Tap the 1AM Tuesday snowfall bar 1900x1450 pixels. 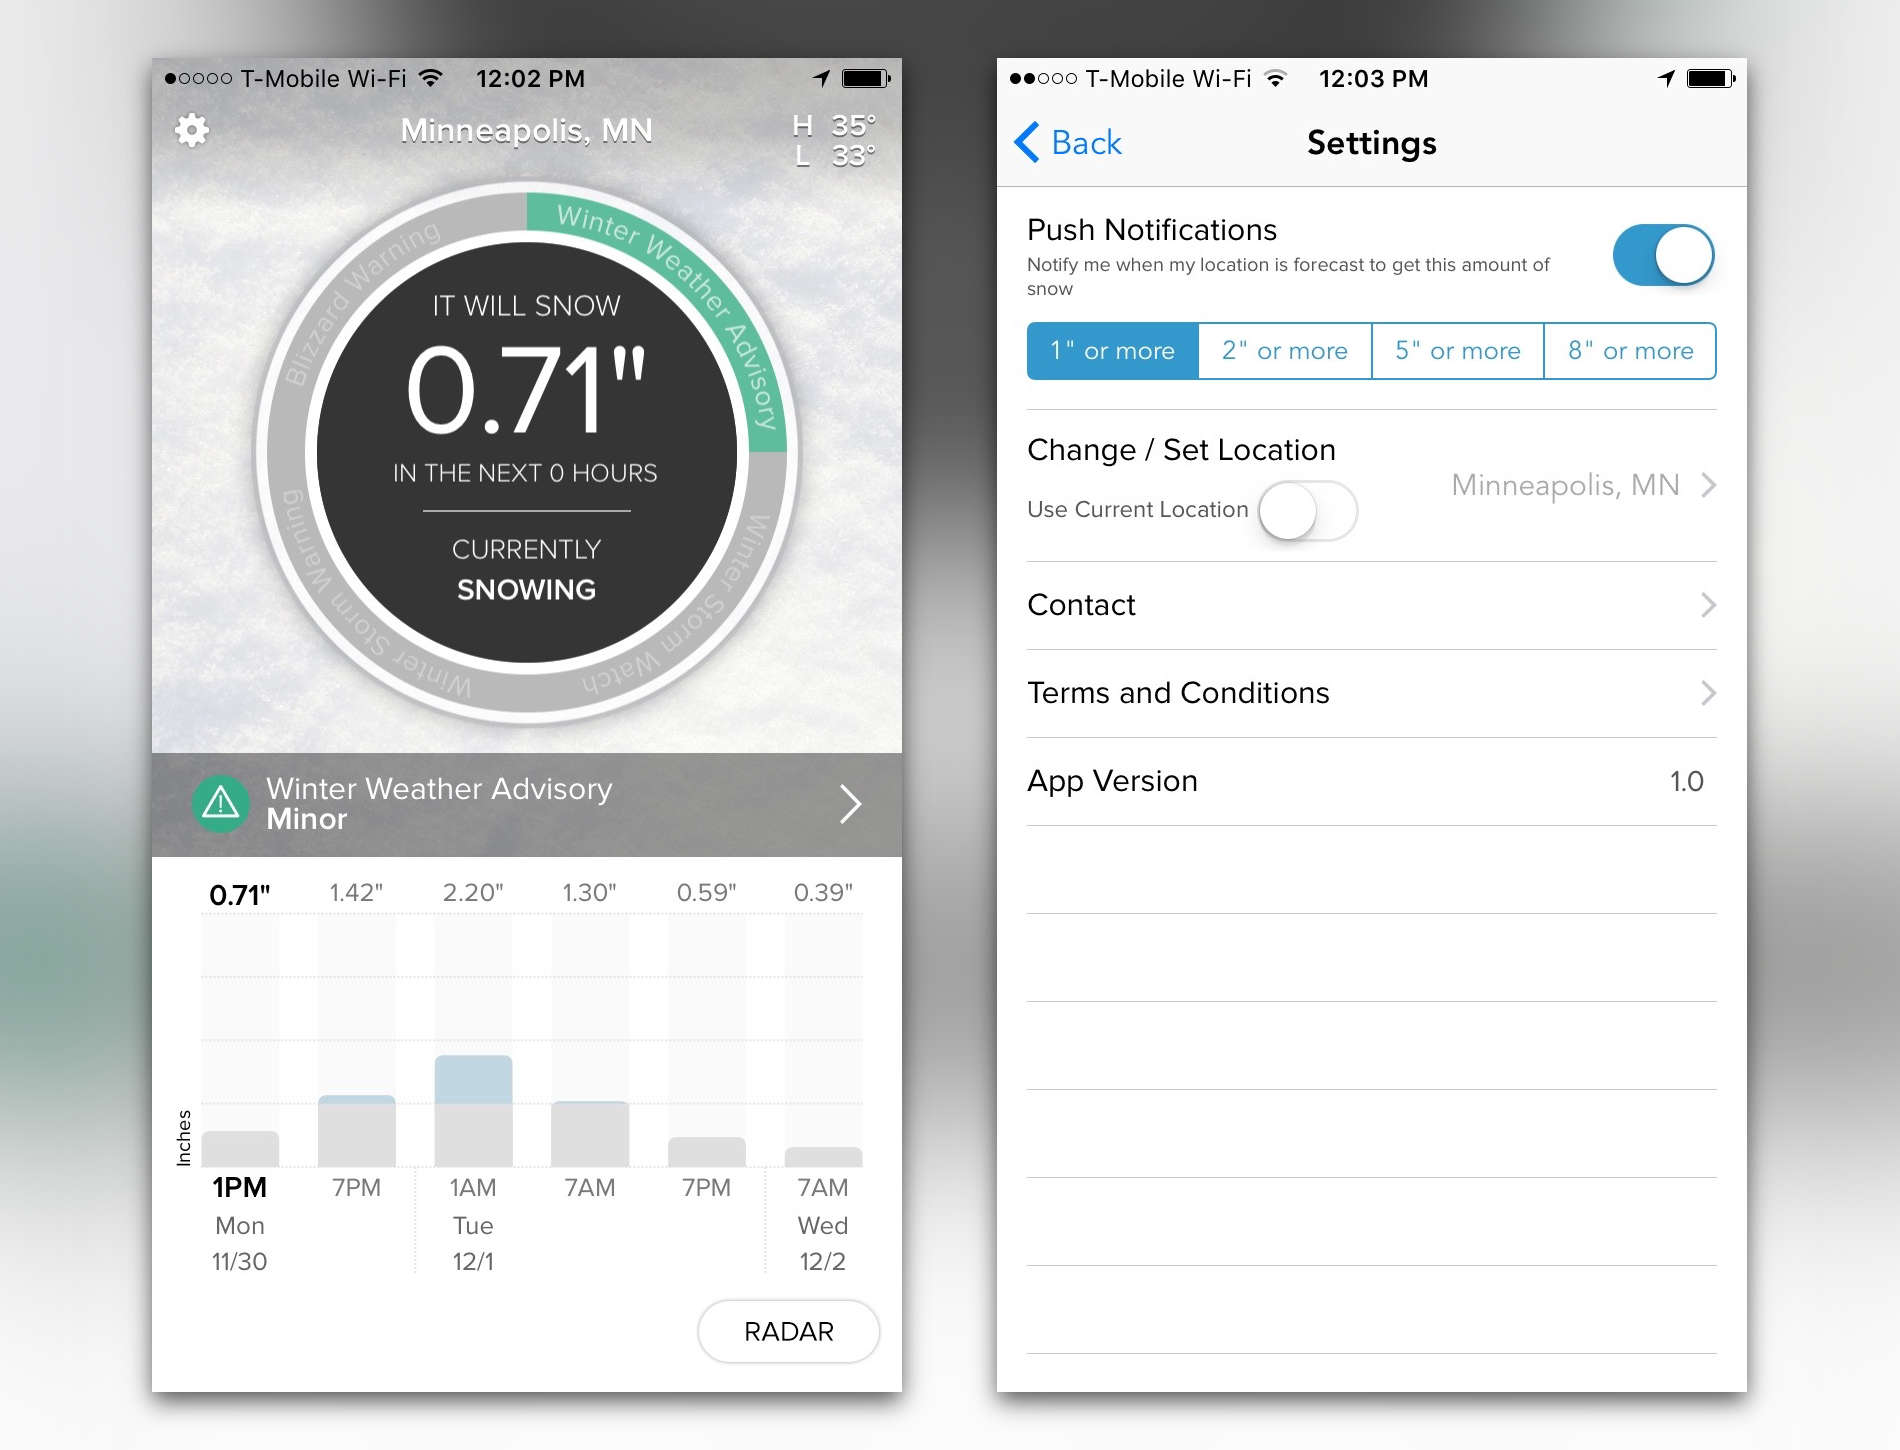(x=473, y=1110)
